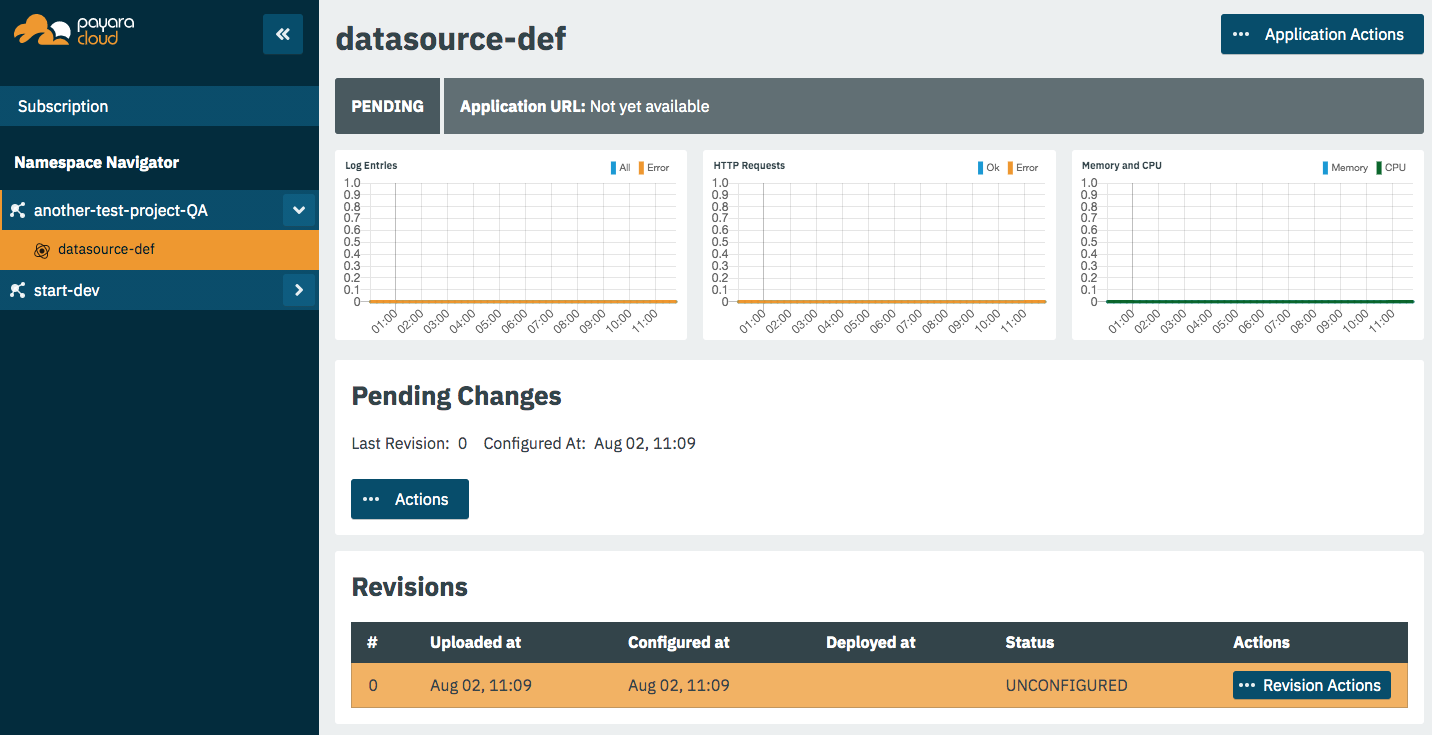Click the datasource-def application icon in sidebar
1432x735 pixels.
pos(42,250)
